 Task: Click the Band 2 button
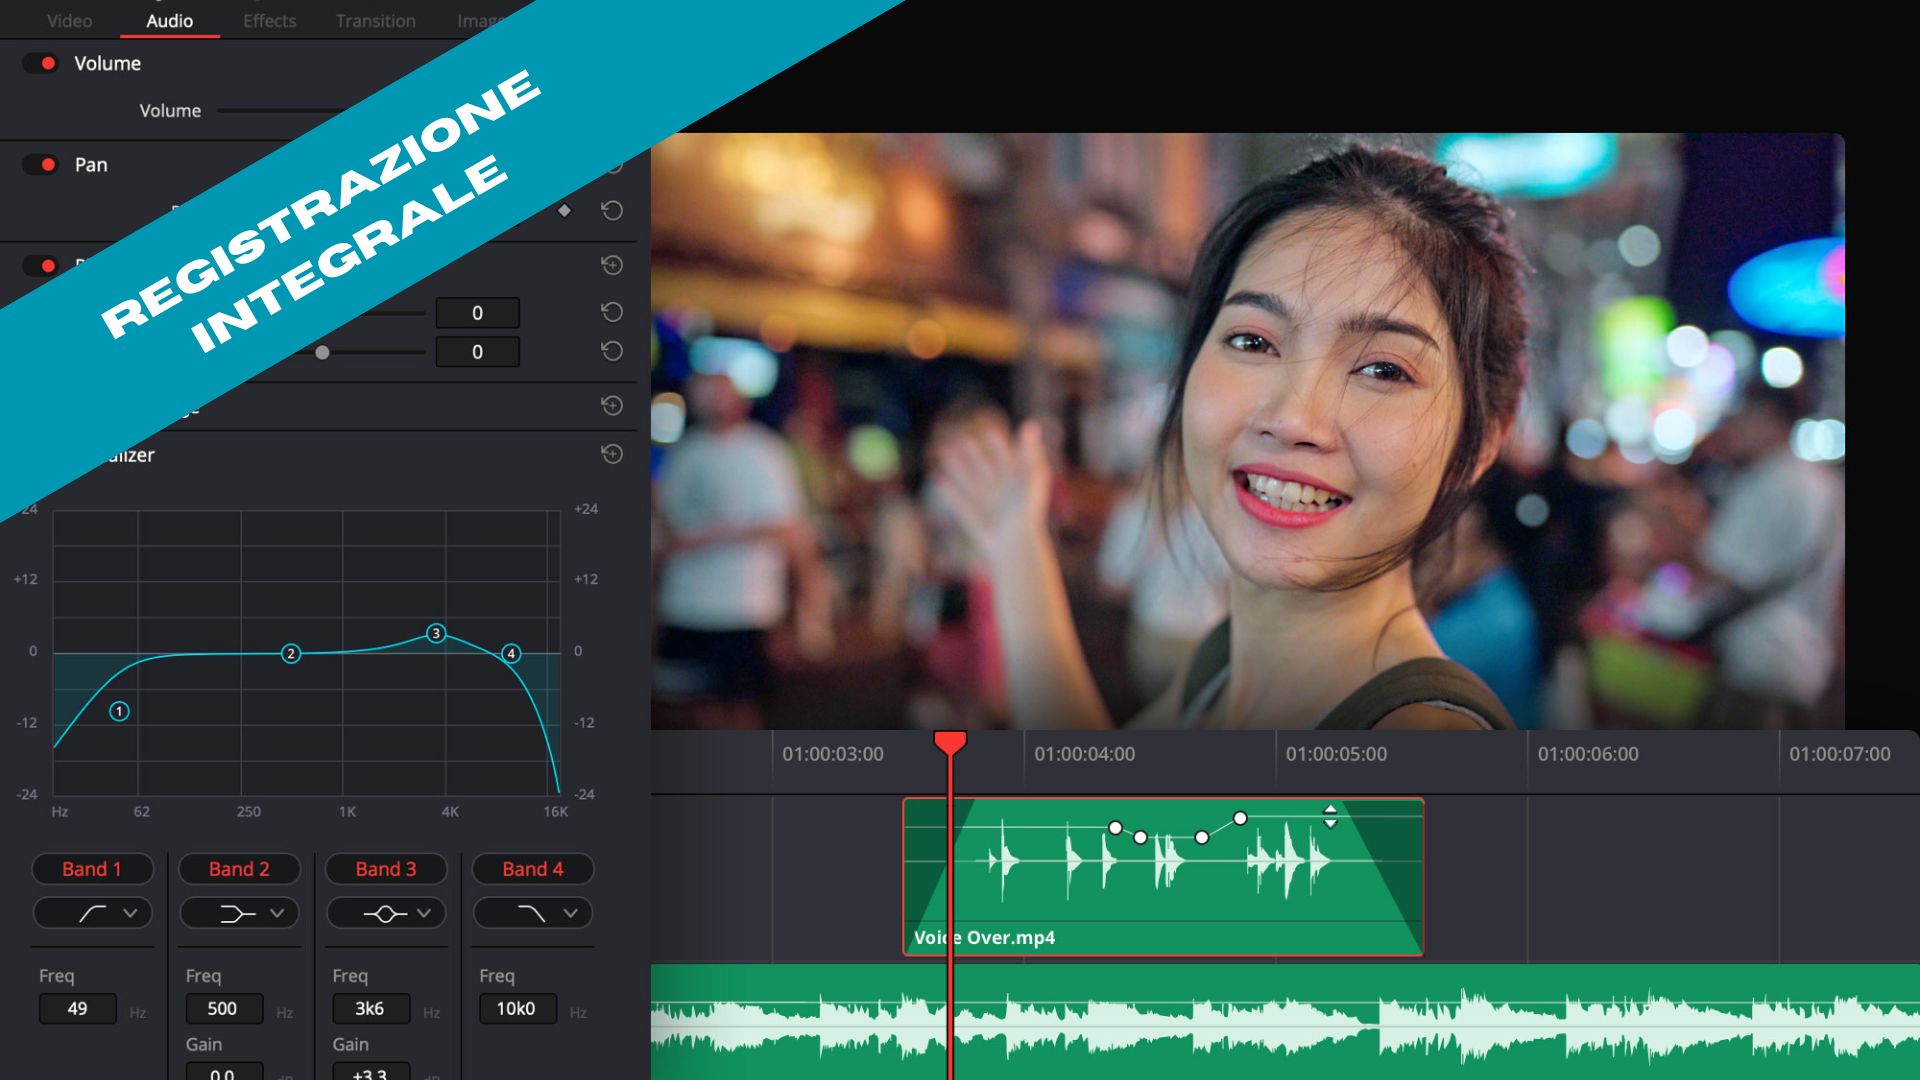(239, 869)
